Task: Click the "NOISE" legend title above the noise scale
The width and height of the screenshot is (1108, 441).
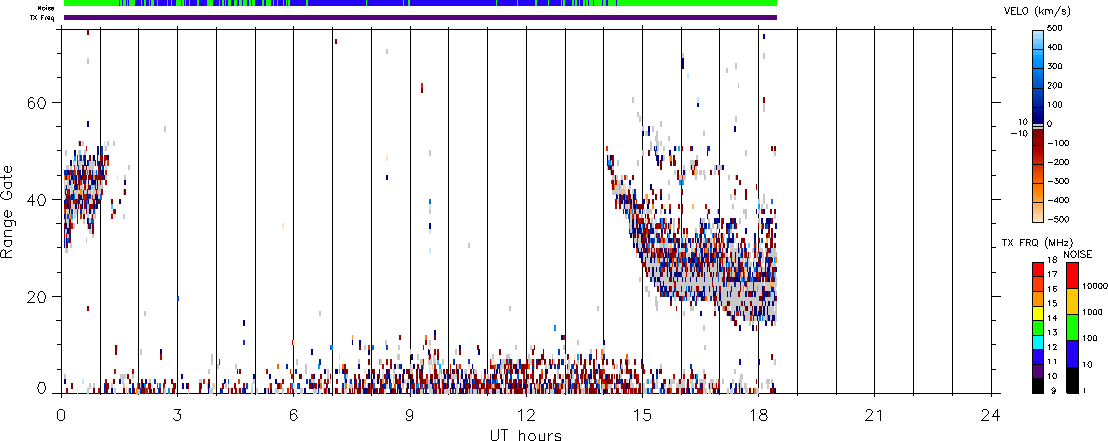Action: coord(1077,253)
